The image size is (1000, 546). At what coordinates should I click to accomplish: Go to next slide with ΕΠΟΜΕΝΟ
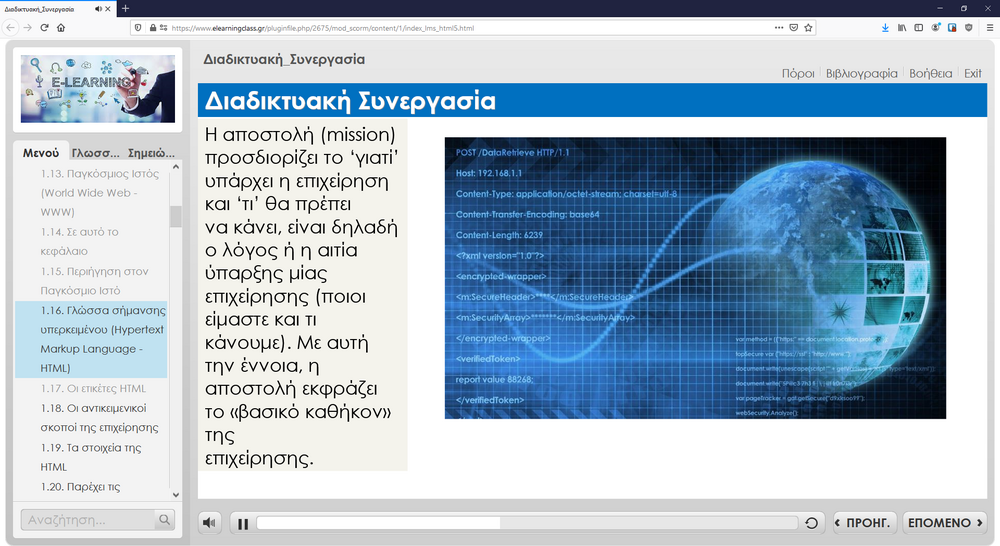click(944, 523)
